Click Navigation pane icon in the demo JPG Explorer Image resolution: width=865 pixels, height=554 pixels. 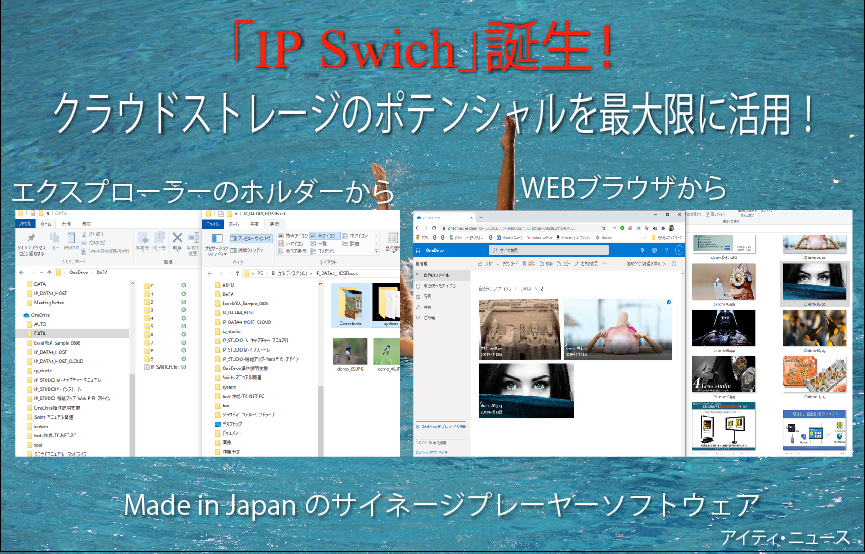pos(217,238)
